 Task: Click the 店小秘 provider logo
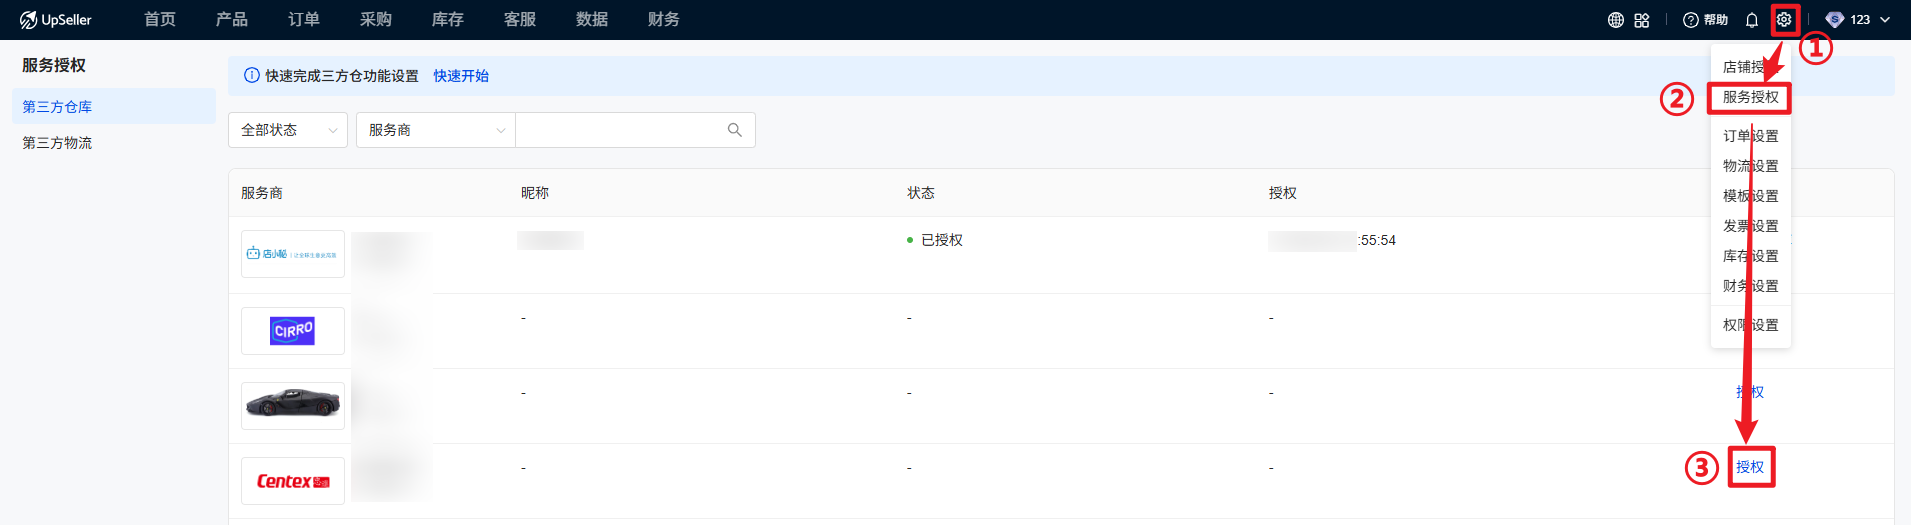click(293, 254)
